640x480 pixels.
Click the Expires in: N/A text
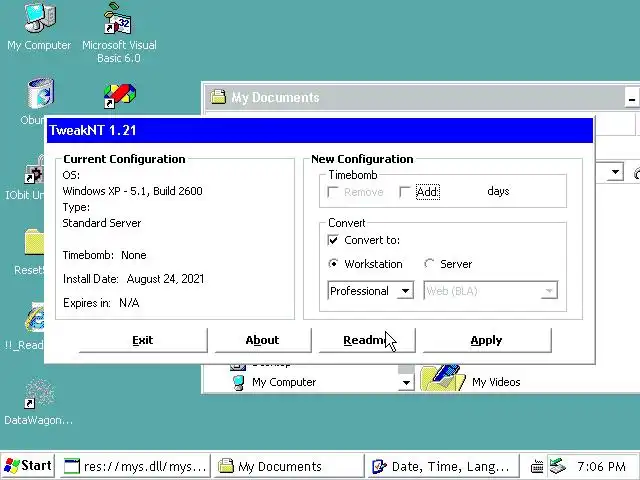[x=101, y=303]
